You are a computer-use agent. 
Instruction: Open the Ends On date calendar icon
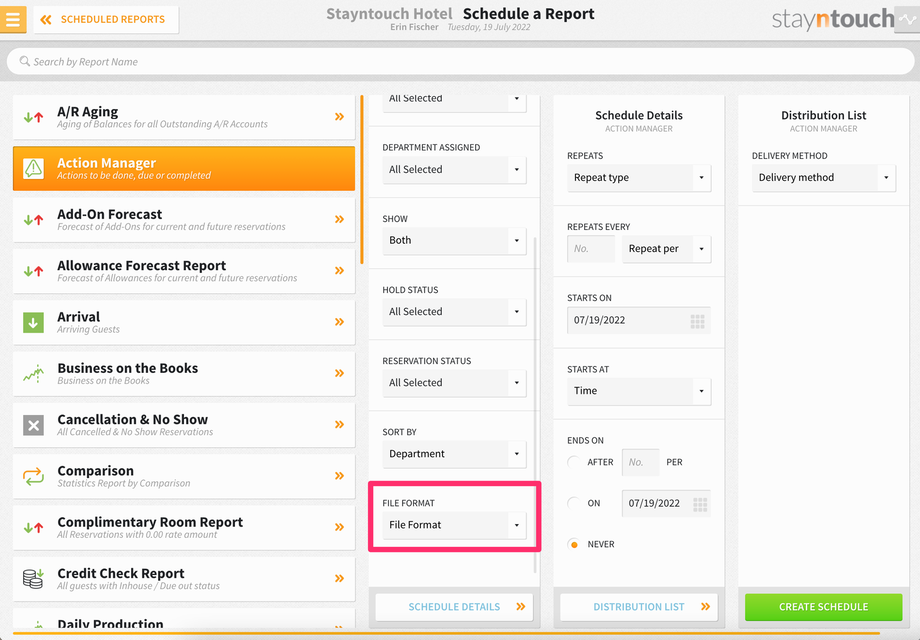(700, 504)
